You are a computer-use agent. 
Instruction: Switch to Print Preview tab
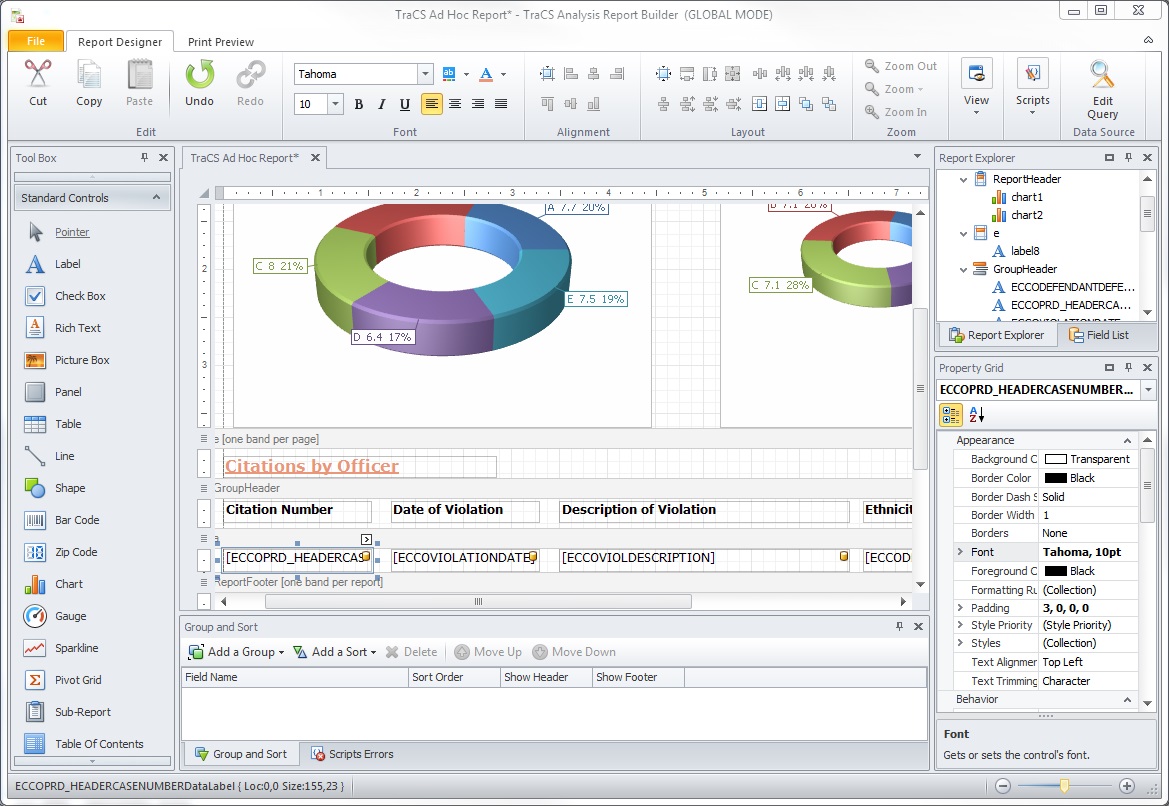(x=221, y=42)
